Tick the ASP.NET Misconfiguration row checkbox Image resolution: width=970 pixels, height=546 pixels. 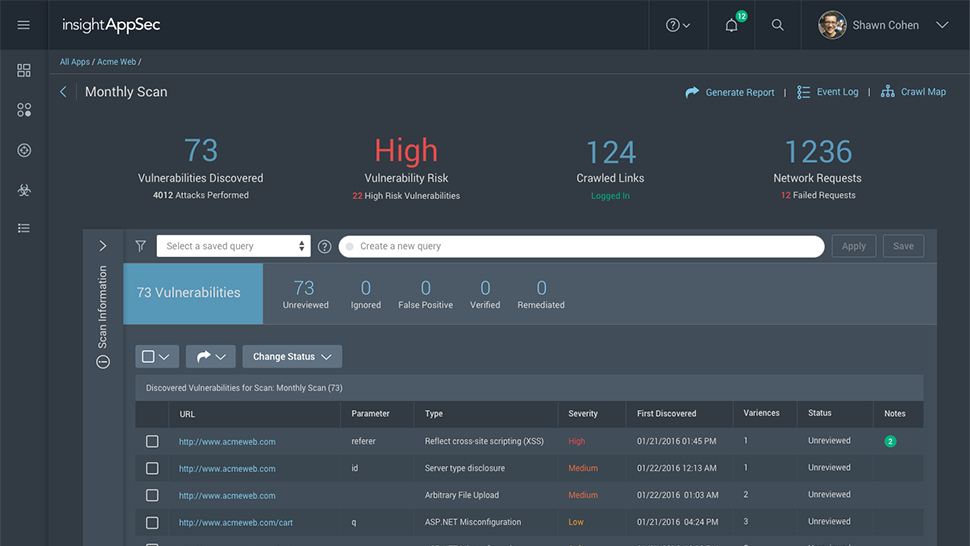tap(152, 522)
